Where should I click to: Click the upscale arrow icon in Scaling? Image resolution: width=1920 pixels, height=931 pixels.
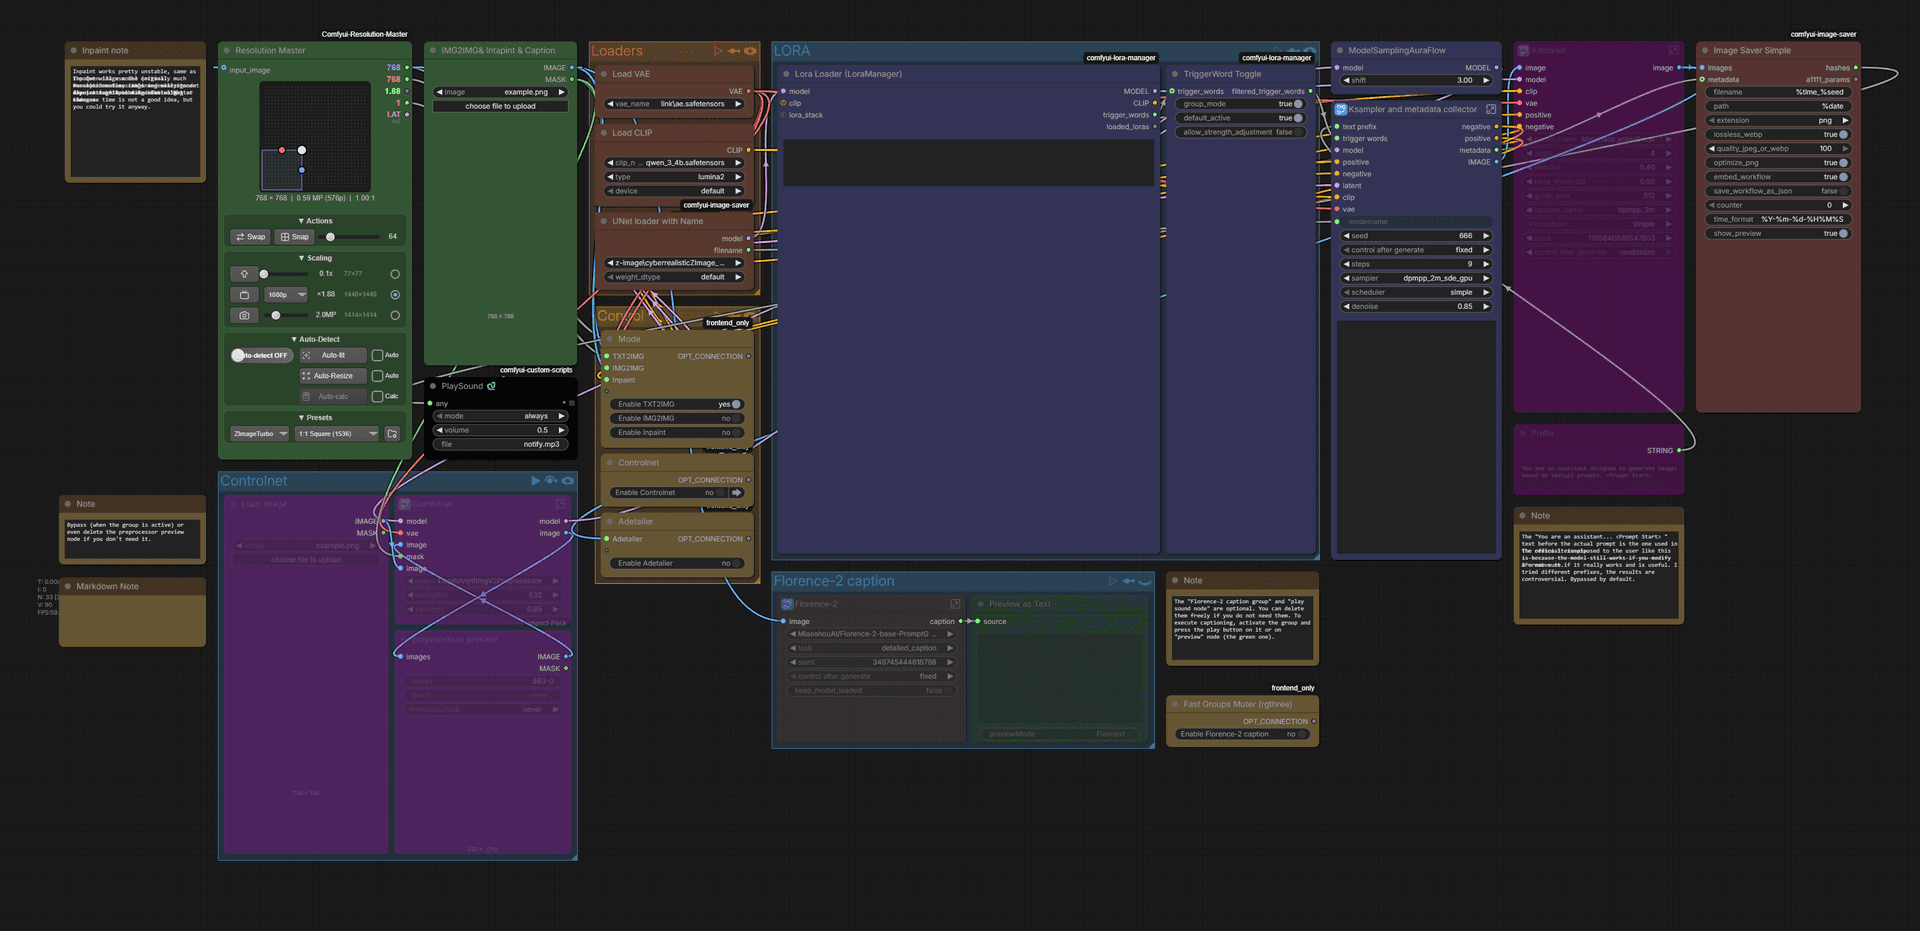244,274
